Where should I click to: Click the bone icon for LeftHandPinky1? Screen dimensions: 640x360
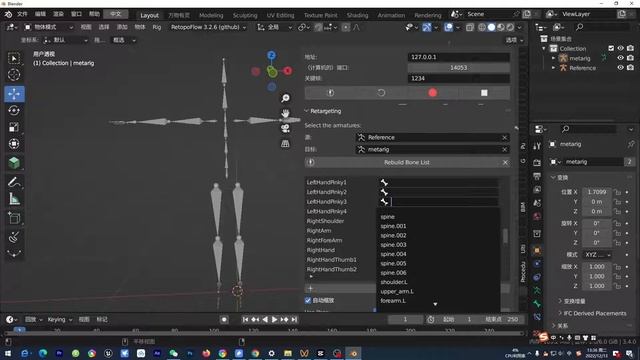click(384, 182)
